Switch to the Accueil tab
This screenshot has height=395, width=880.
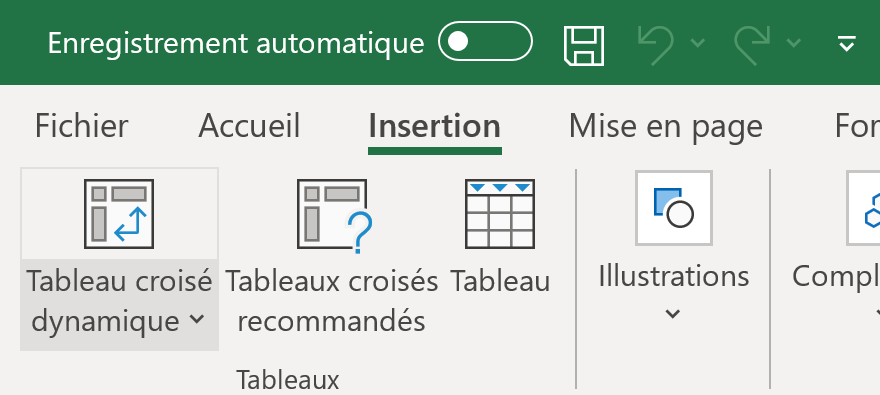click(x=249, y=126)
